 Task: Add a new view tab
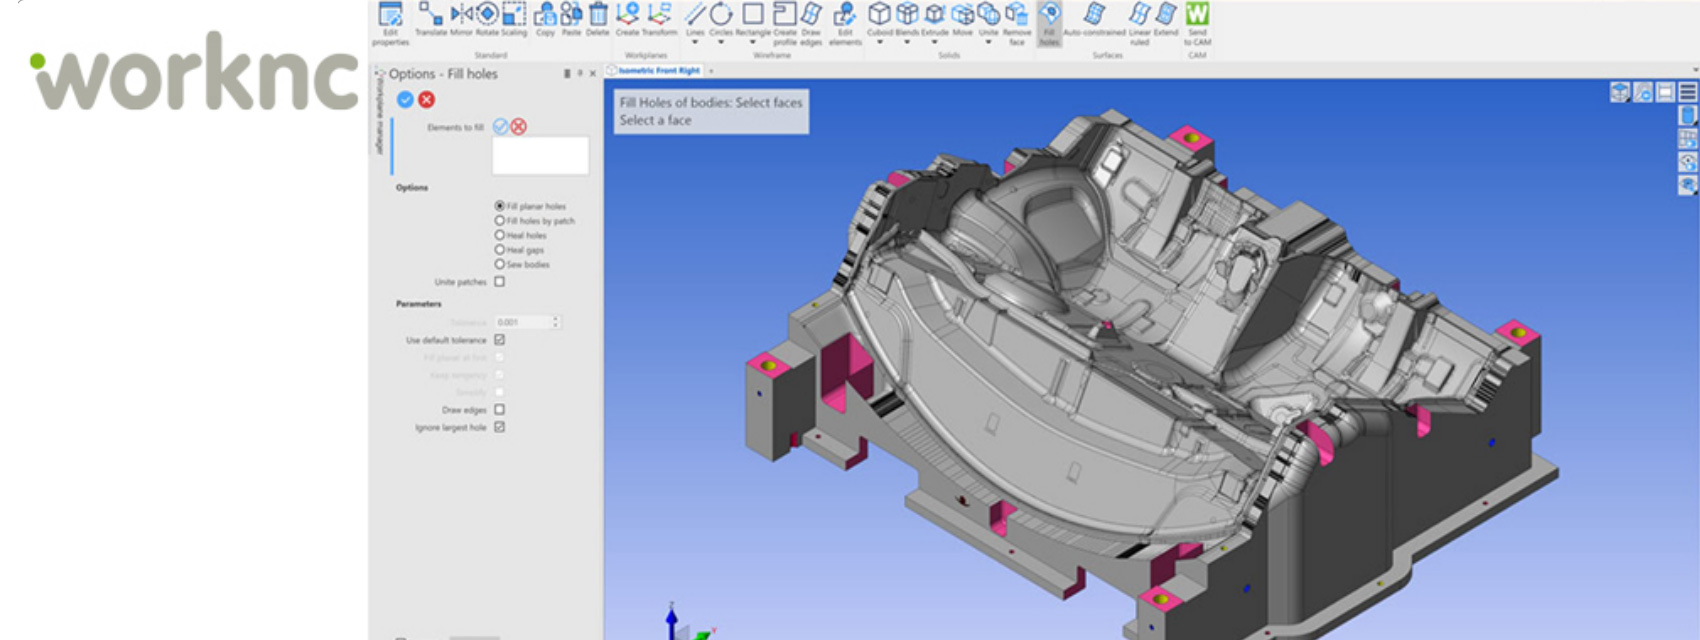click(x=711, y=71)
